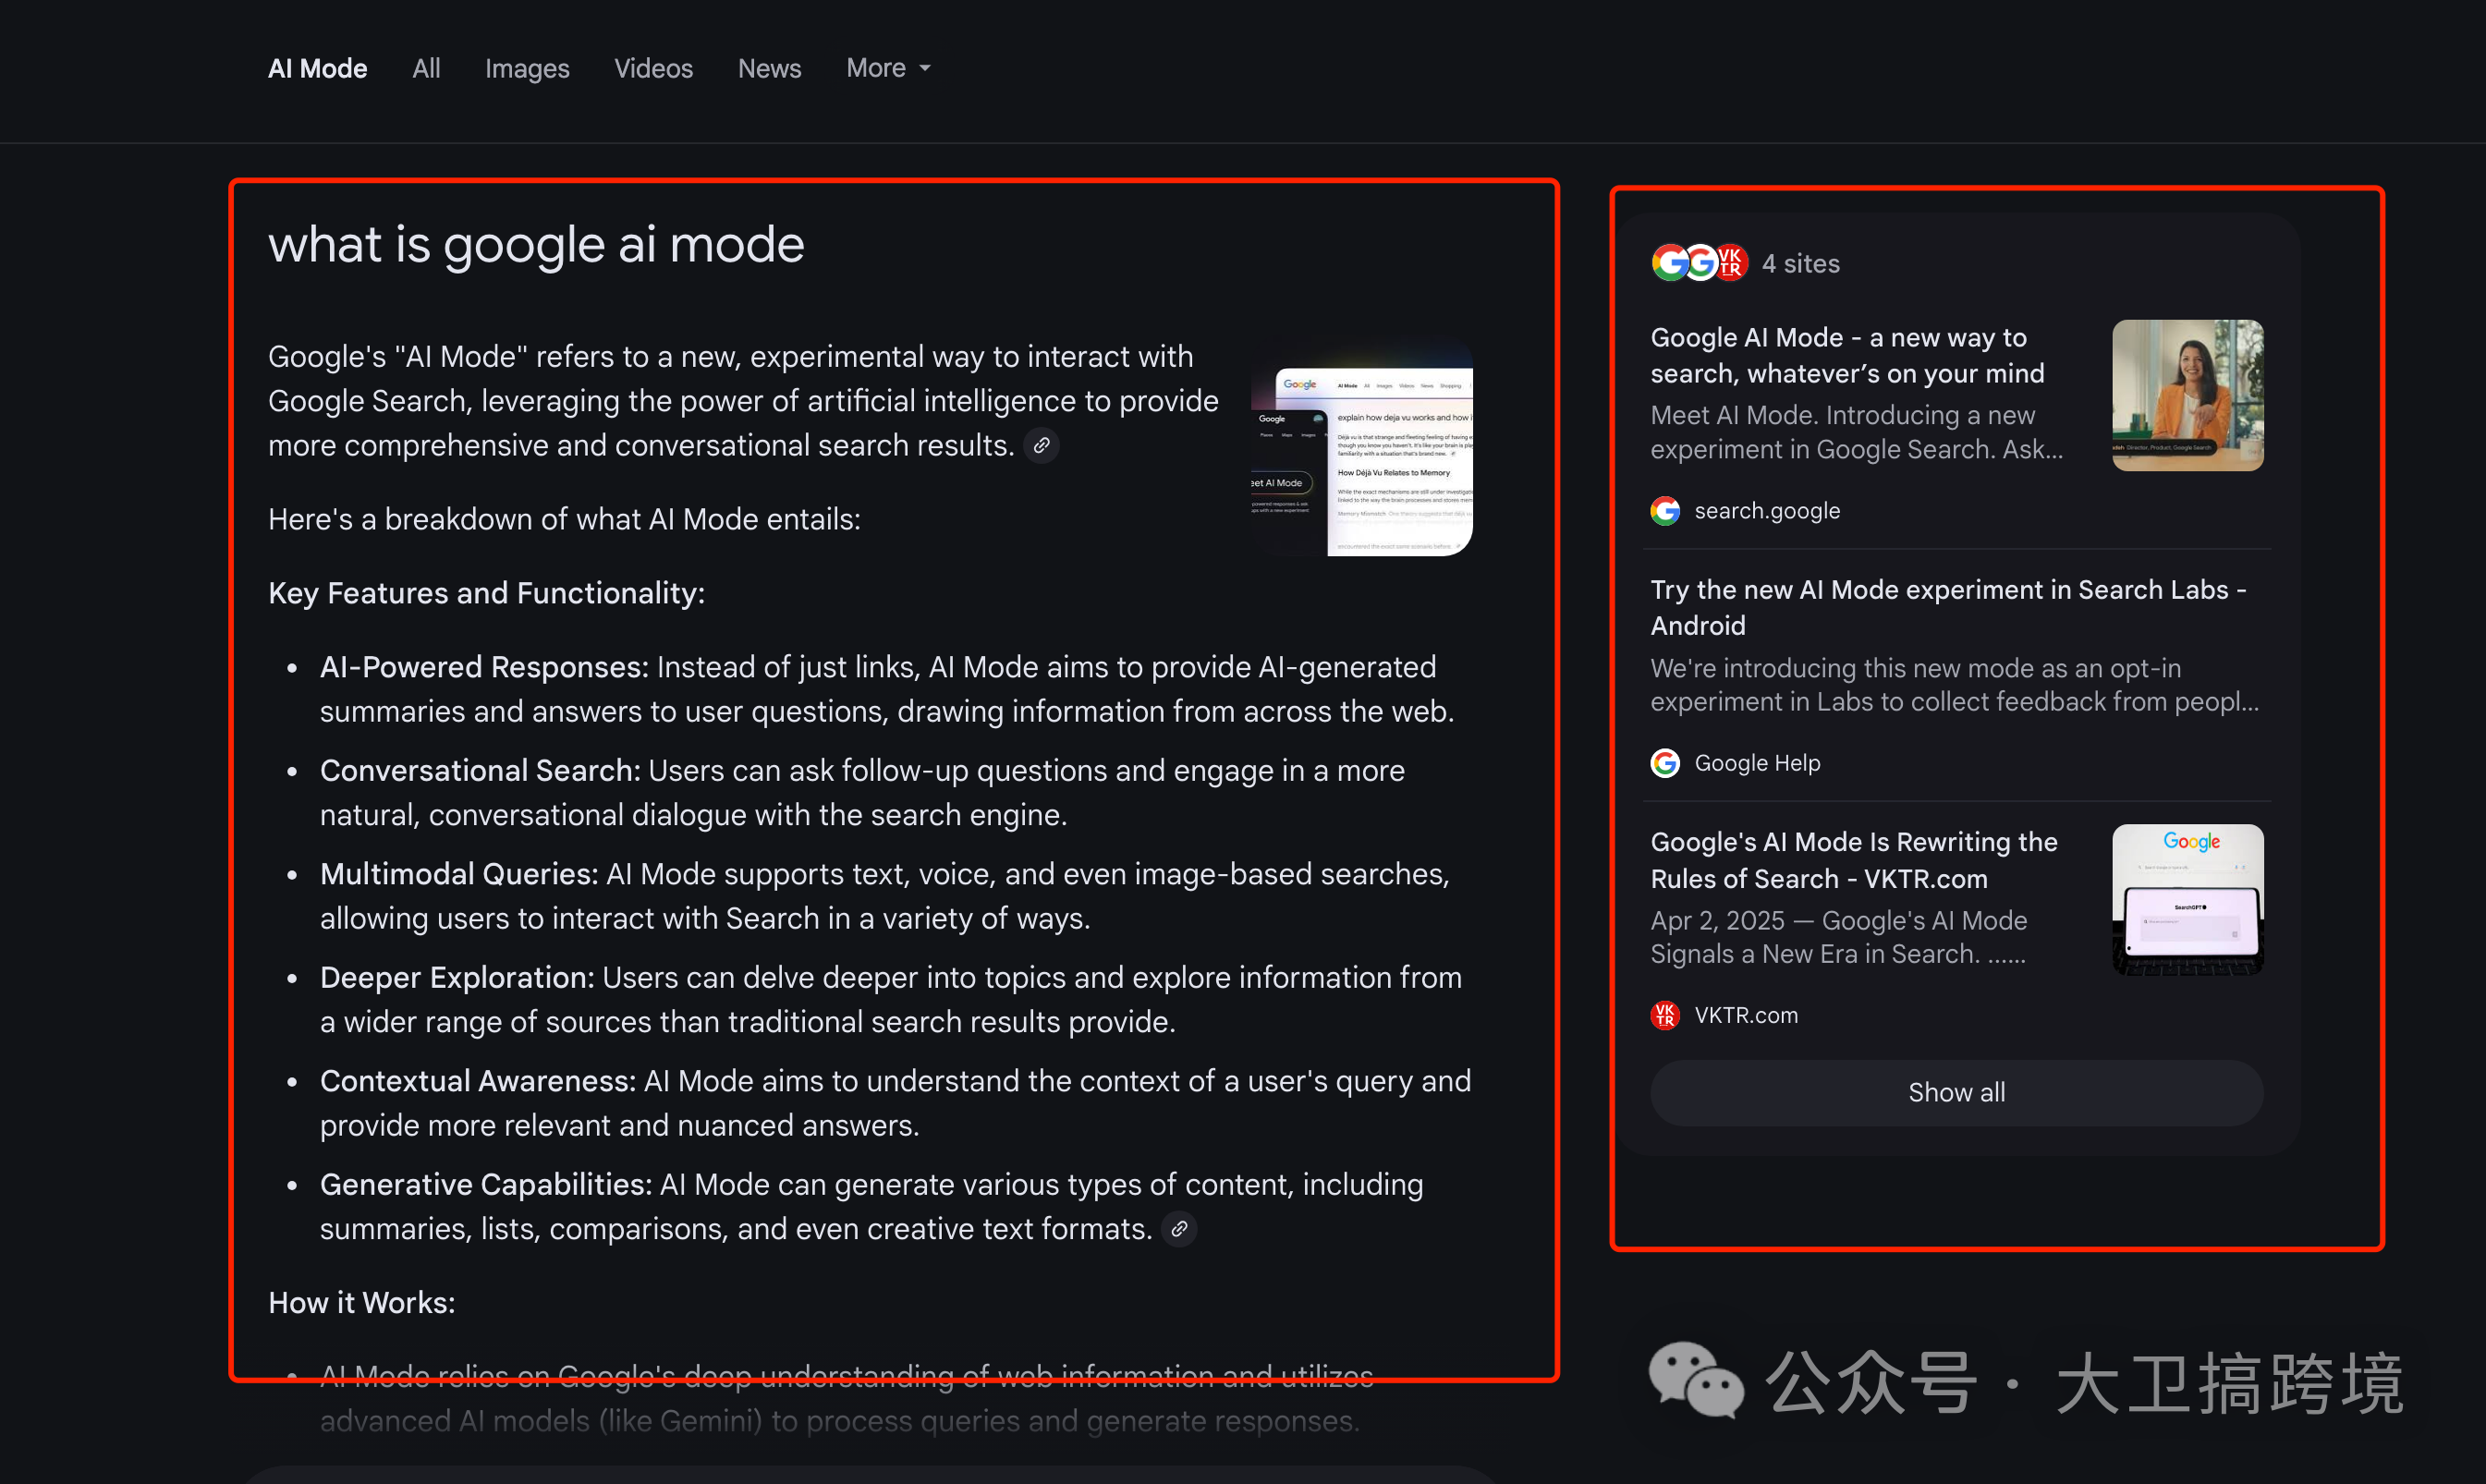2486x1484 pixels.
Task: Open the All results tab
Action: coord(426,68)
